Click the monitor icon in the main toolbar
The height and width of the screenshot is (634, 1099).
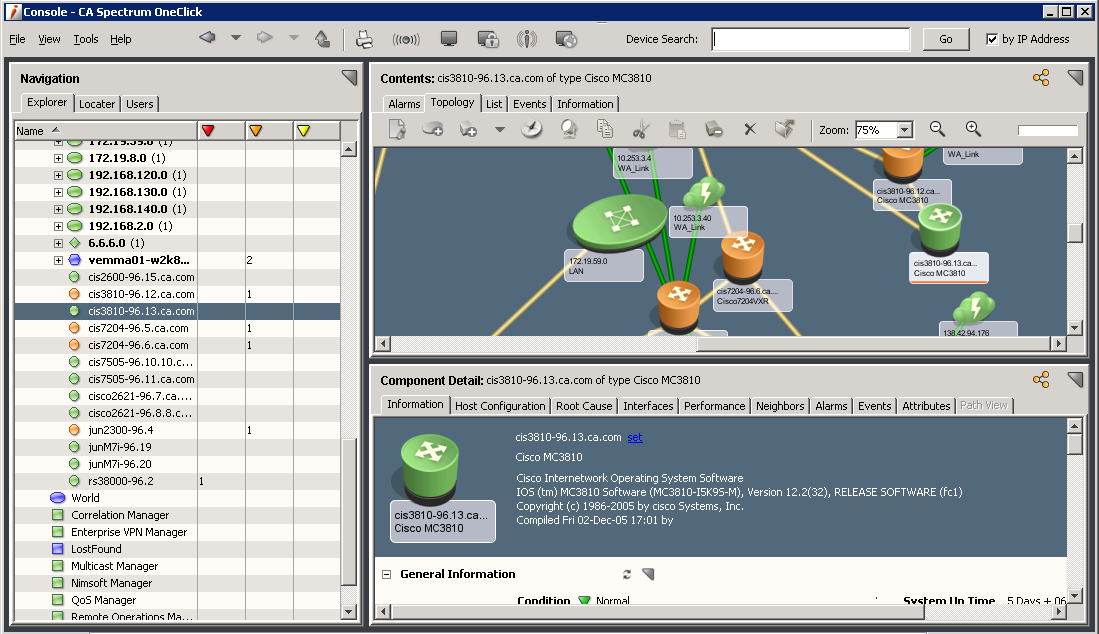[449, 39]
